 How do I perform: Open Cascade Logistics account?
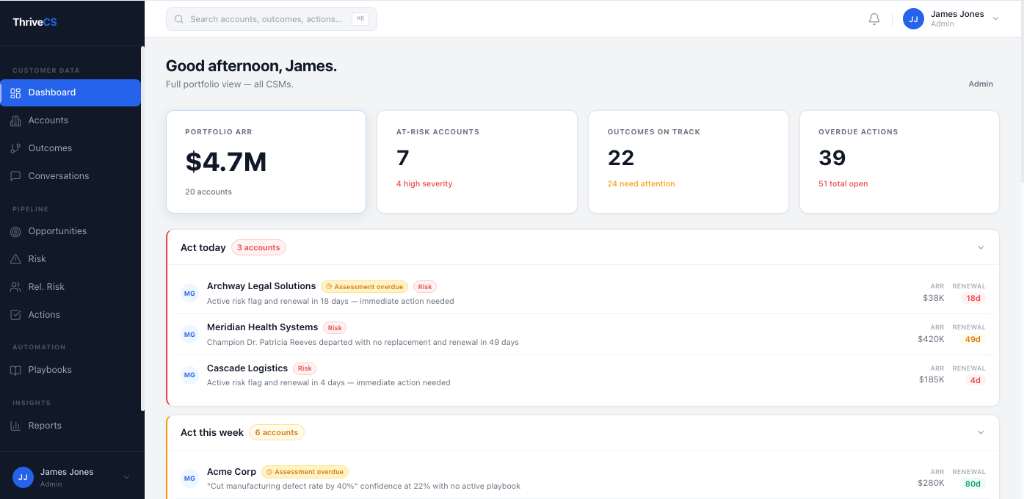(248, 368)
